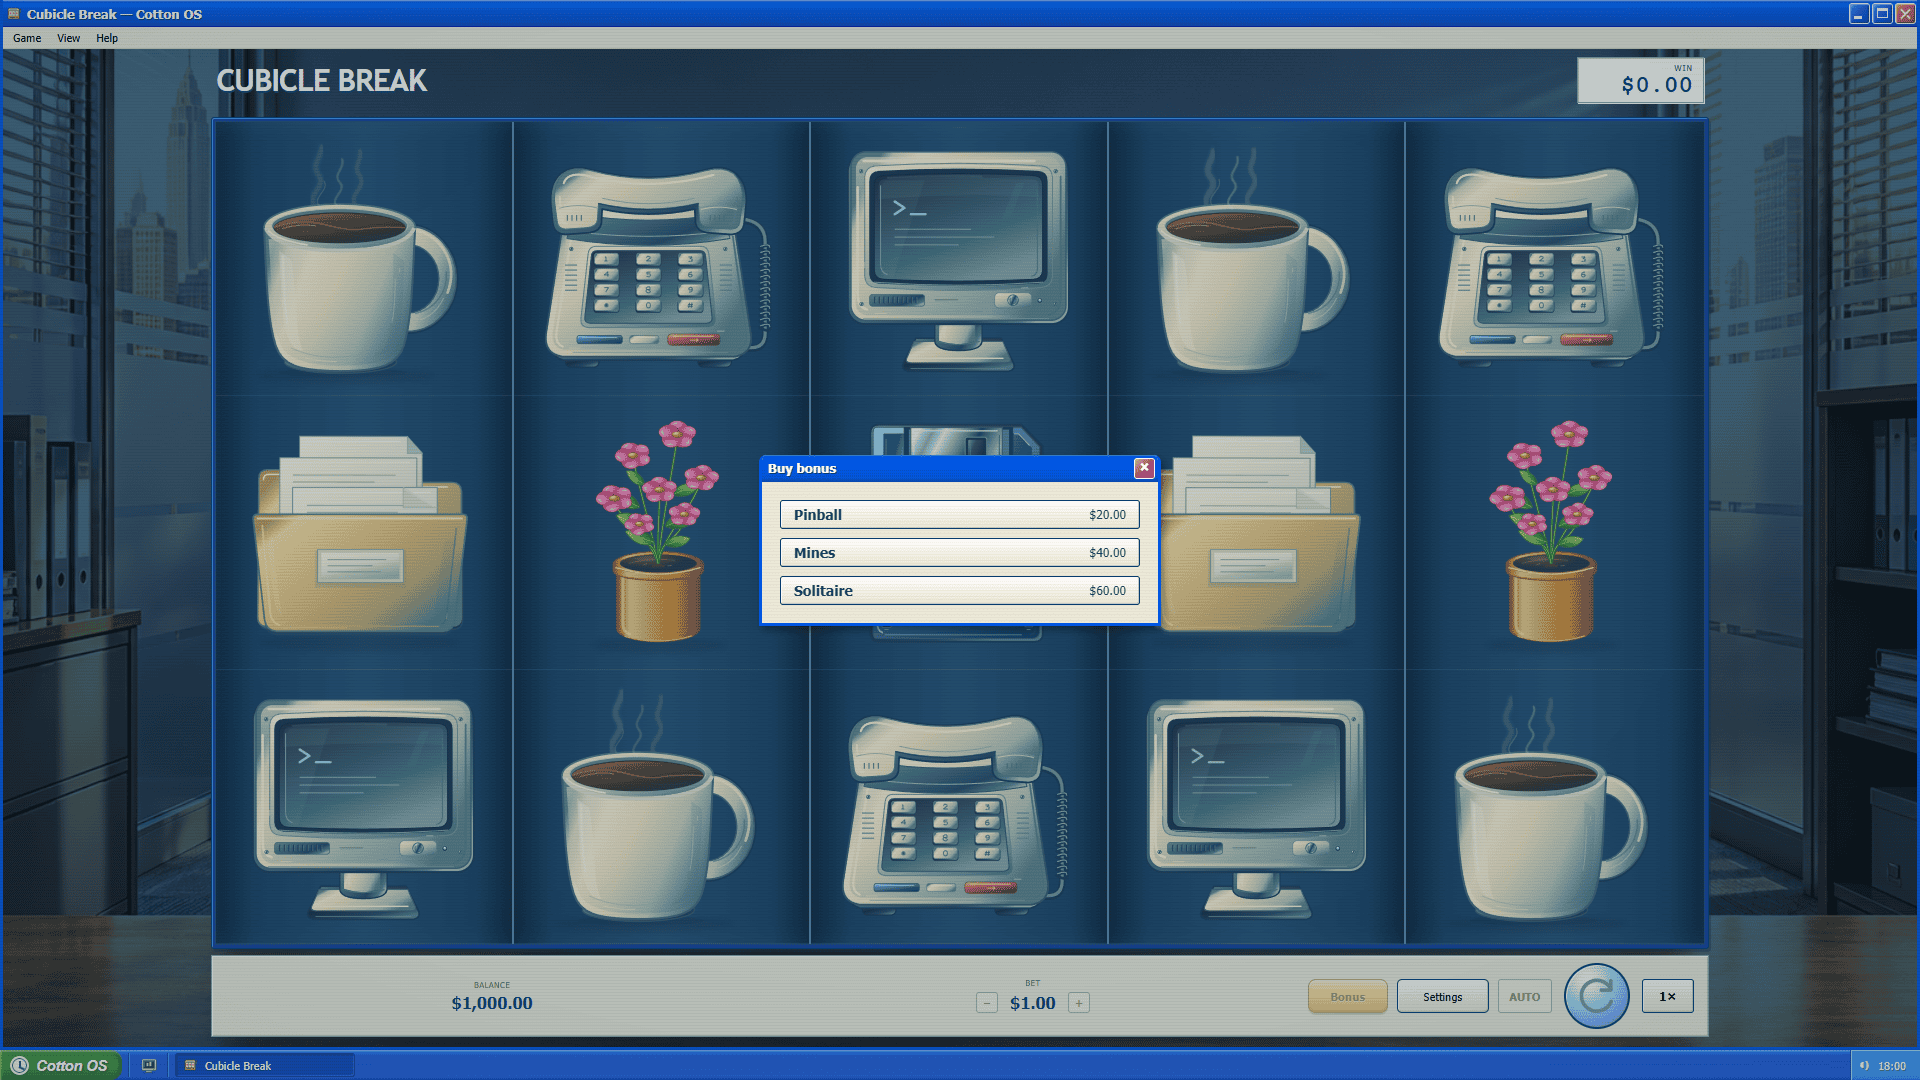Image resolution: width=1920 pixels, height=1080 pixels.
Task: Click the show desktop taskbar icon
Action: coord(149,1066)
